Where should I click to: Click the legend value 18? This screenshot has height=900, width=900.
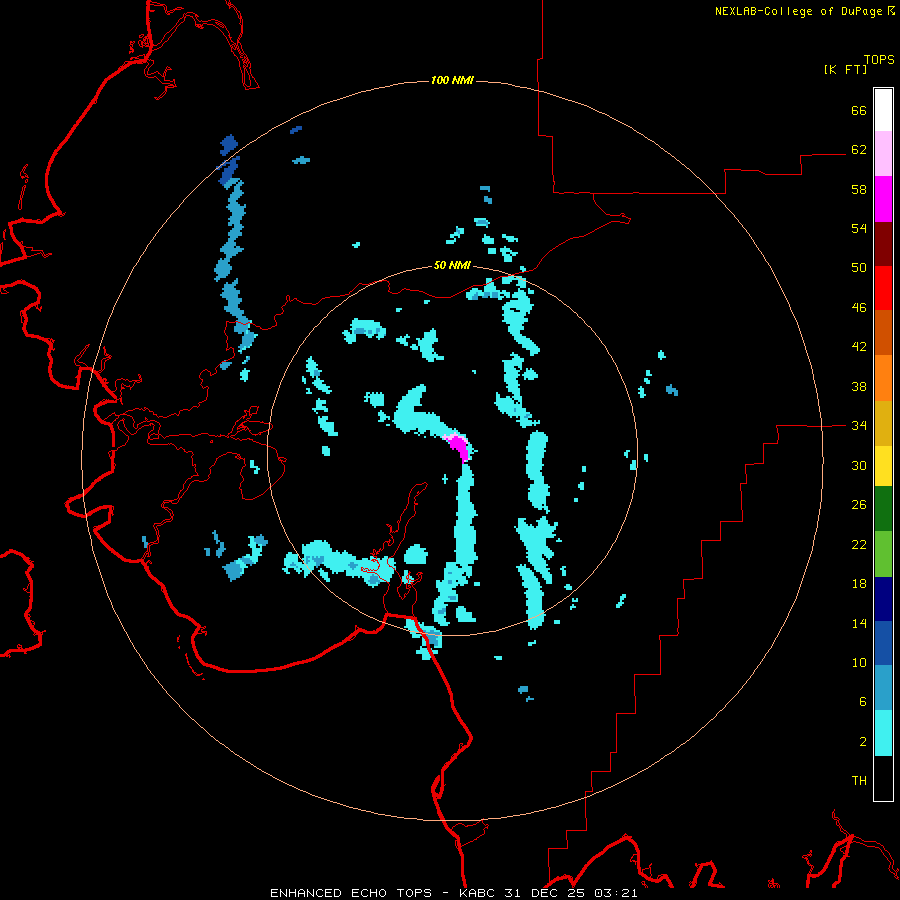tap(859, 584)
